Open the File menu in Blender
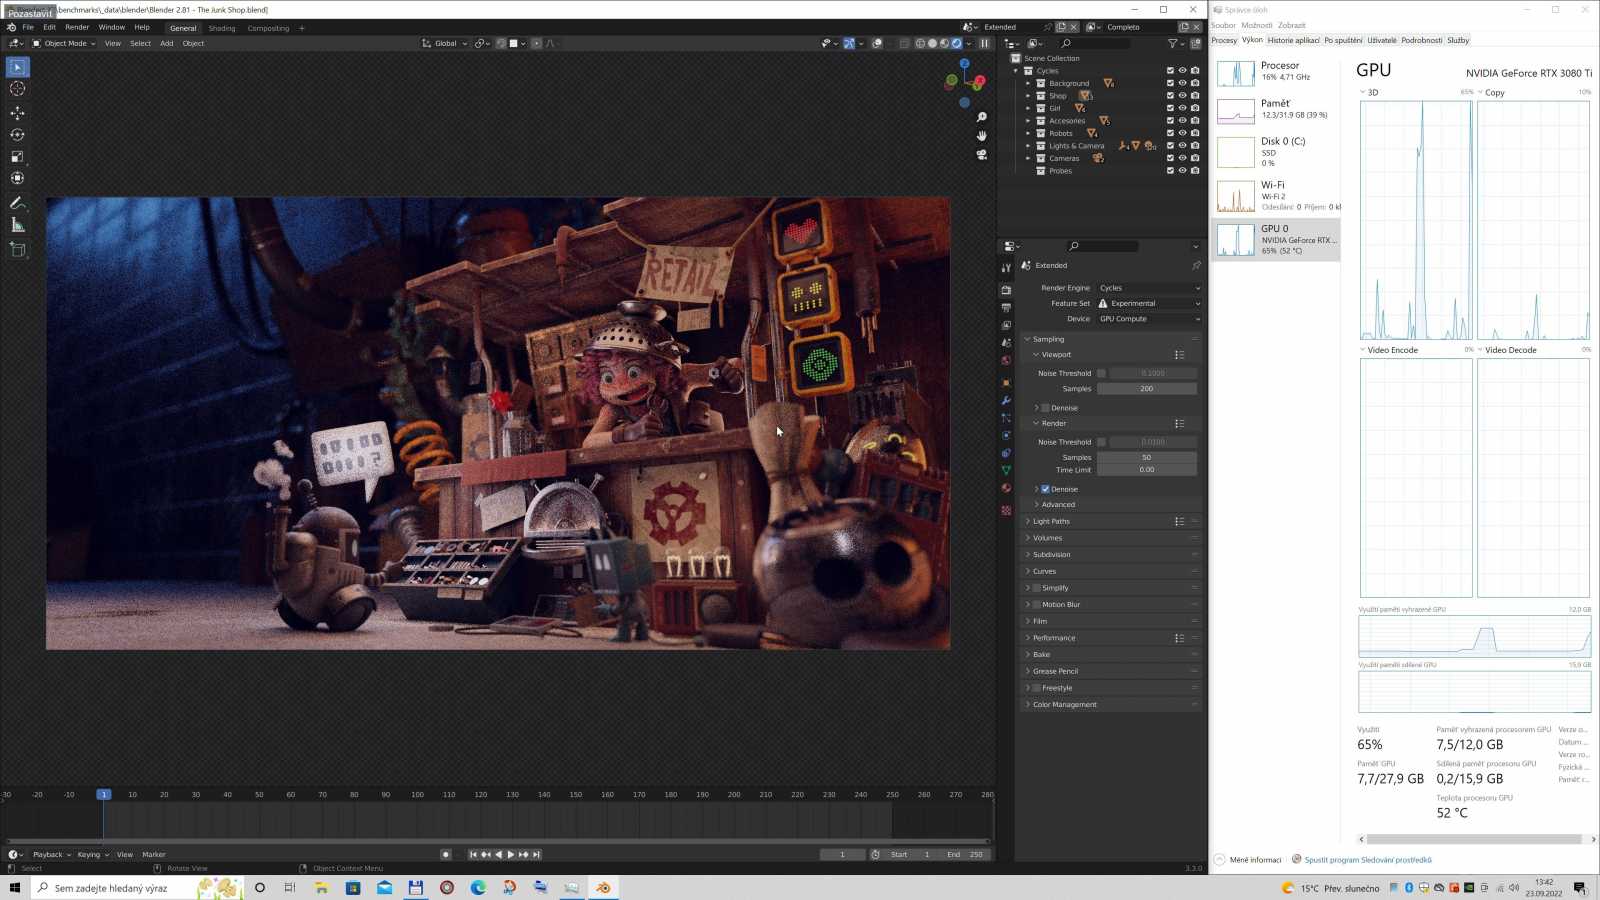The width and height of the screenshot is (1600, 900). [28, 28]
